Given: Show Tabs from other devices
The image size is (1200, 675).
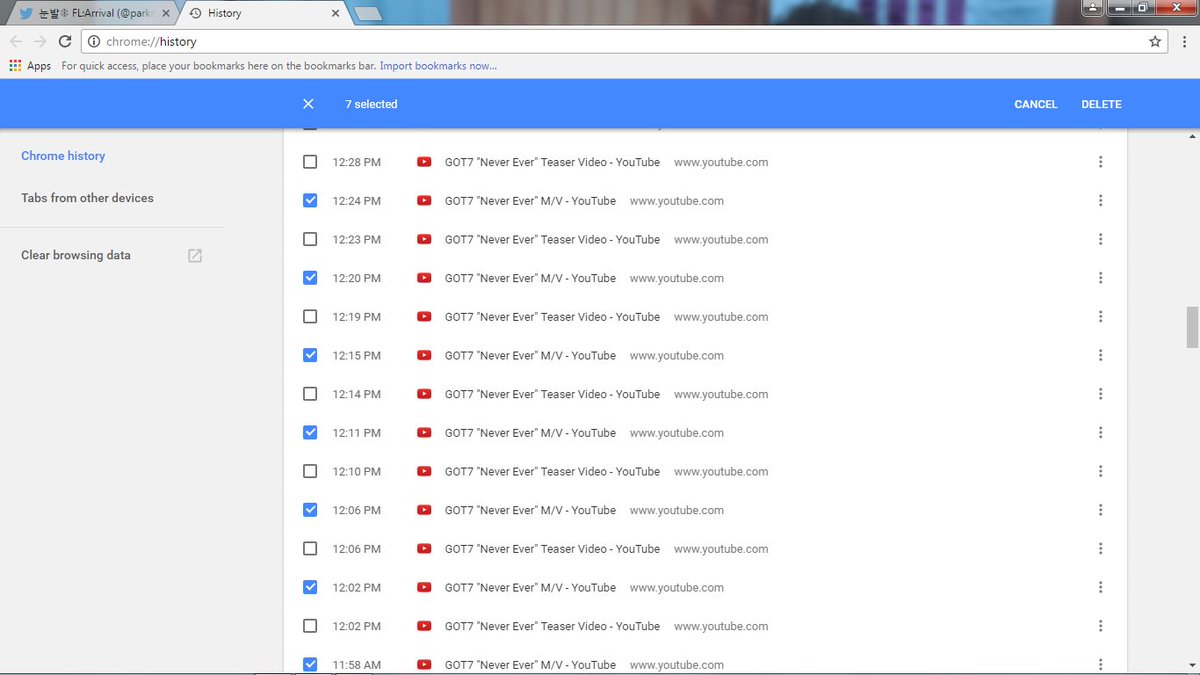Looking at the screenshot, I should pyautogui.click(x=87, y=198).
